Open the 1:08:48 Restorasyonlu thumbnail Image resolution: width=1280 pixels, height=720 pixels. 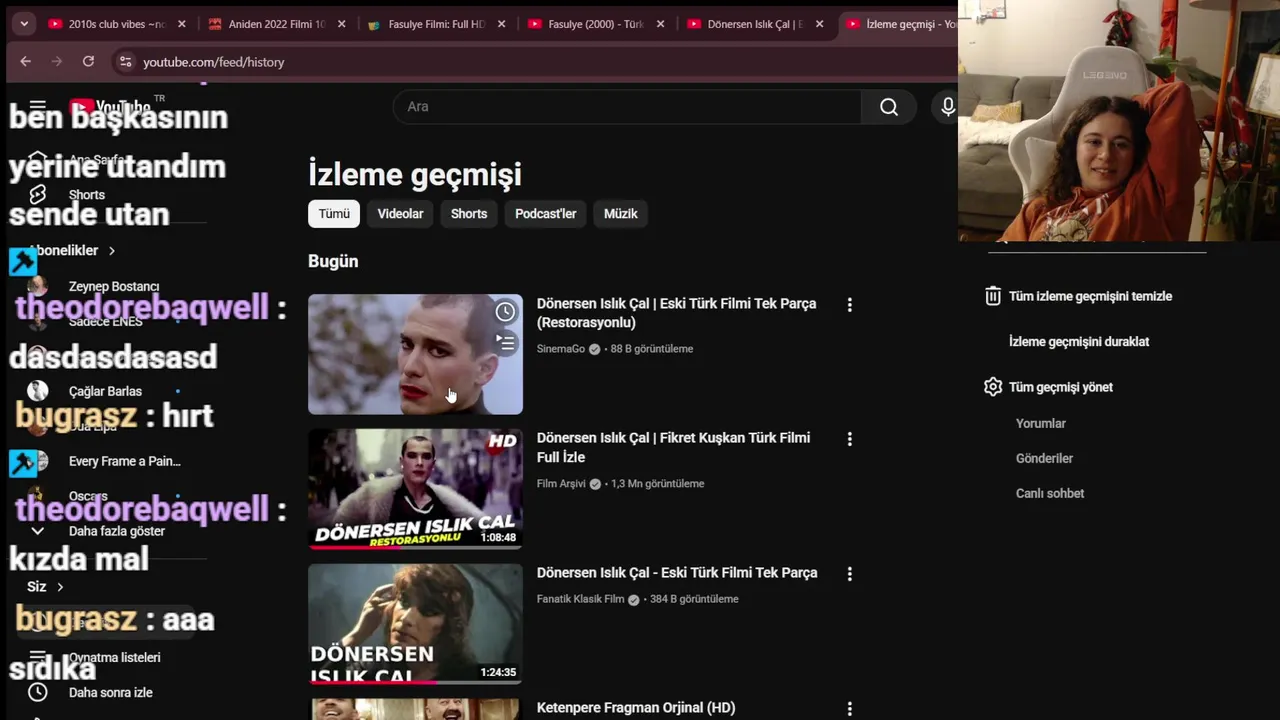(415, 489)
